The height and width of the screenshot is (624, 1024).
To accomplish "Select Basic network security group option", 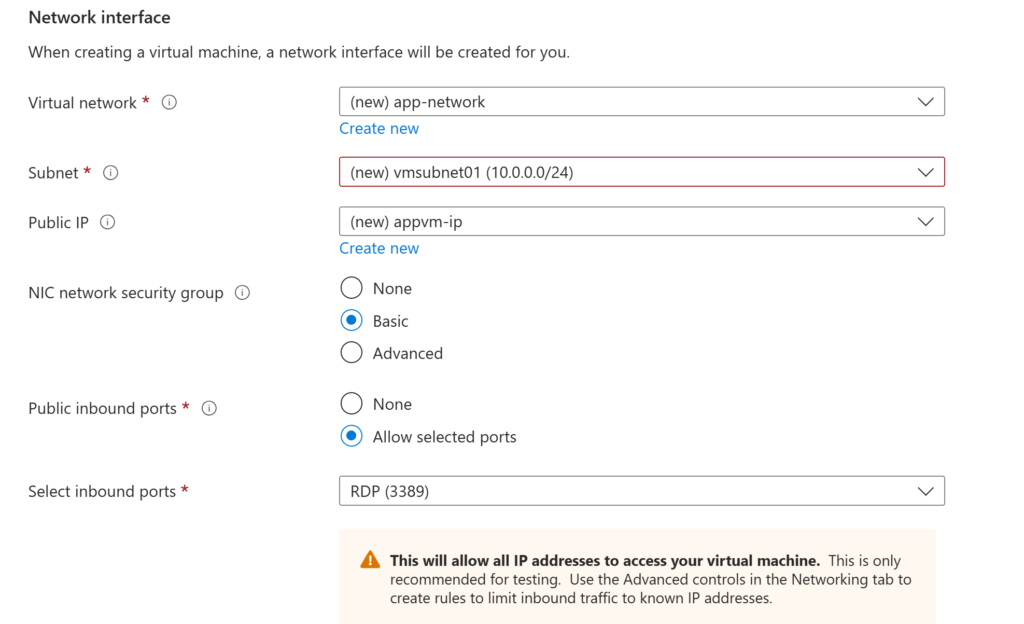I will point(352,321).
